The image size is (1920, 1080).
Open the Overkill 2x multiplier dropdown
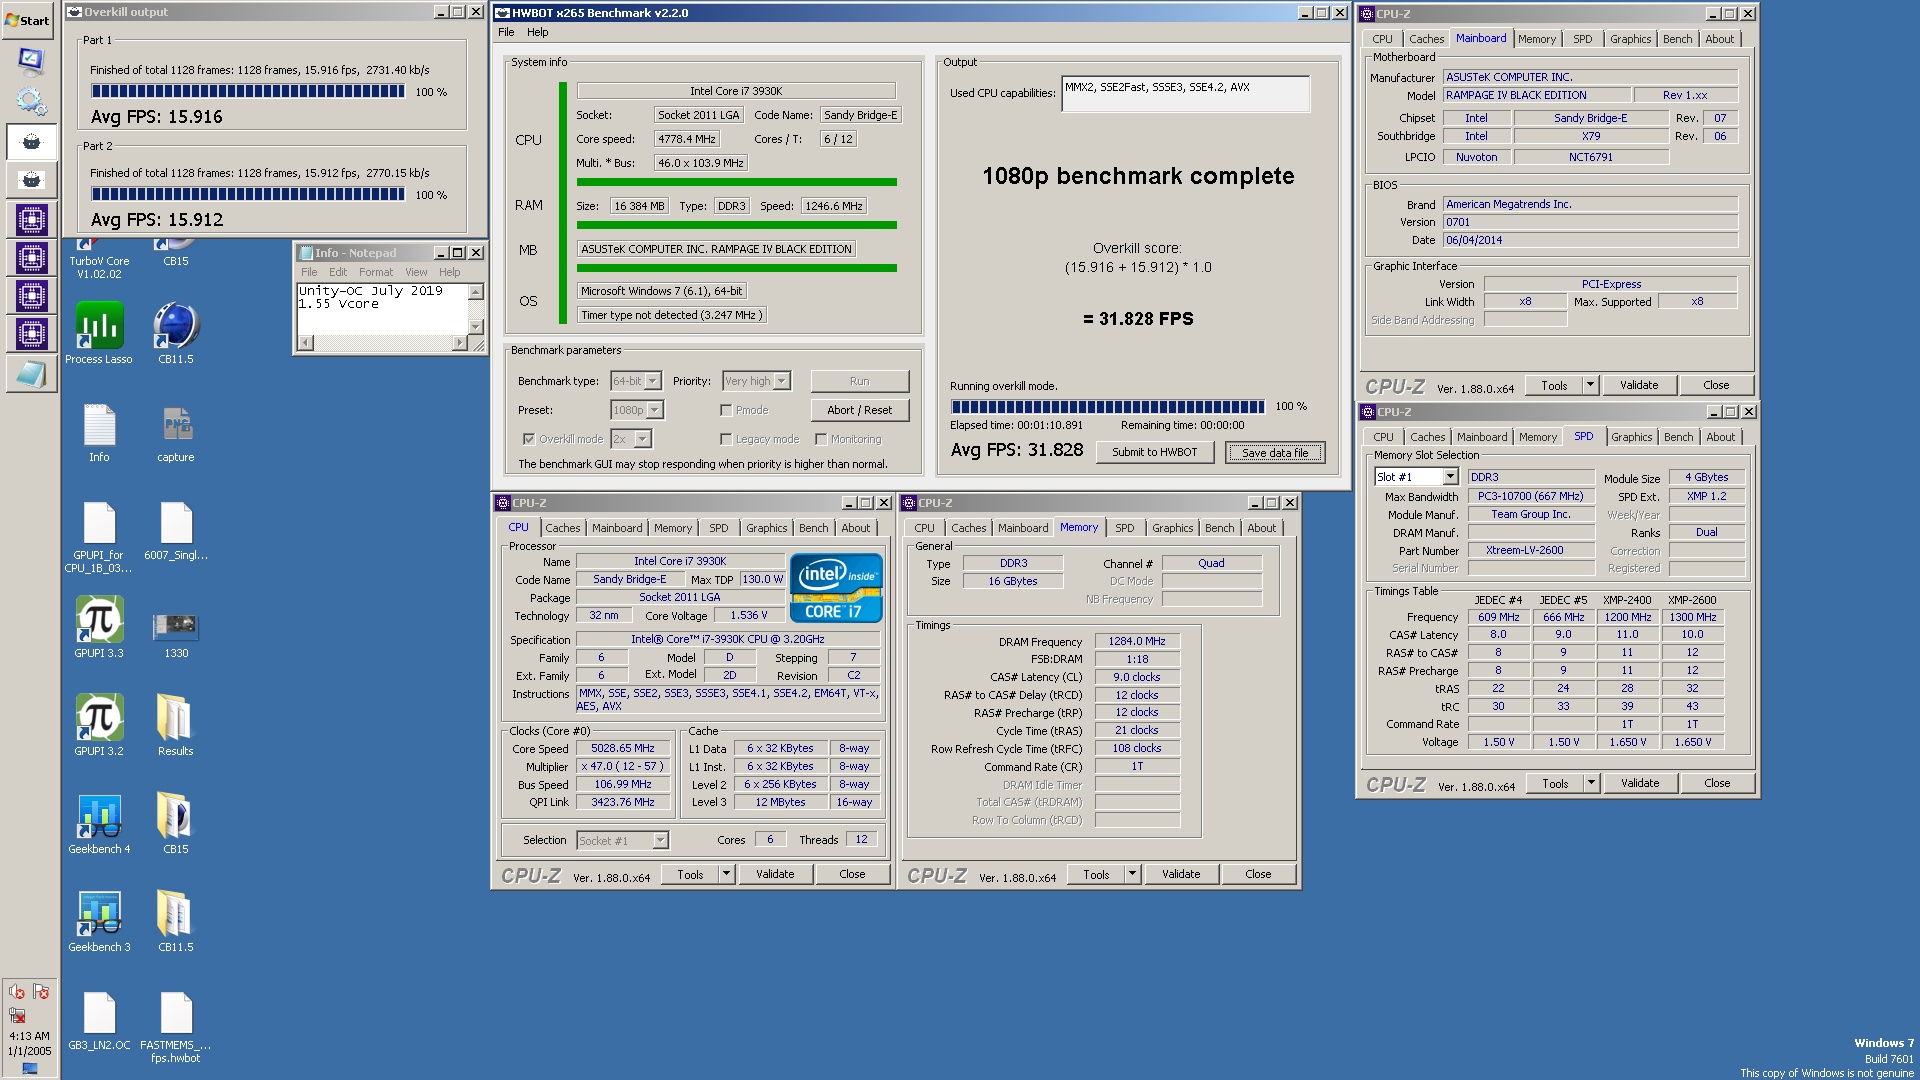pos(631,439)
